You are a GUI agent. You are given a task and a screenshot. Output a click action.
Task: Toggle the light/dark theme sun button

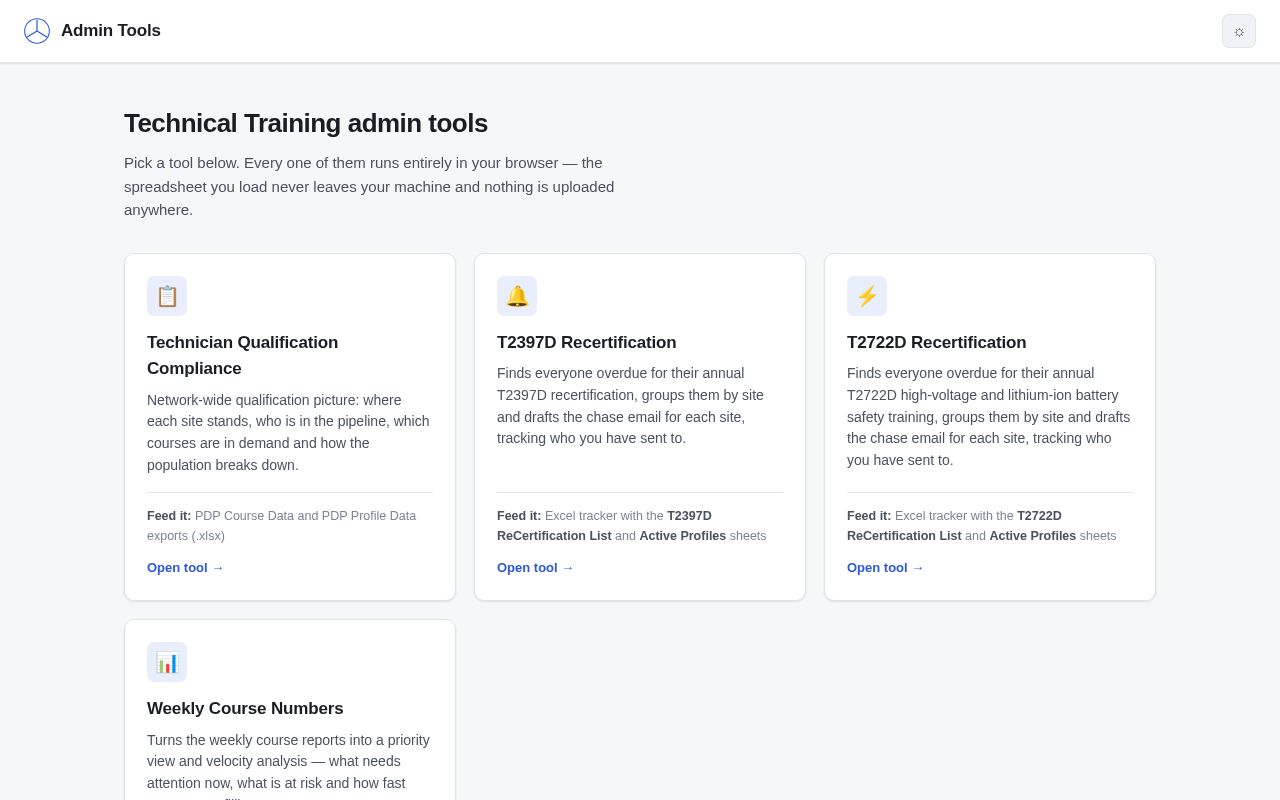pos(1239,31)
